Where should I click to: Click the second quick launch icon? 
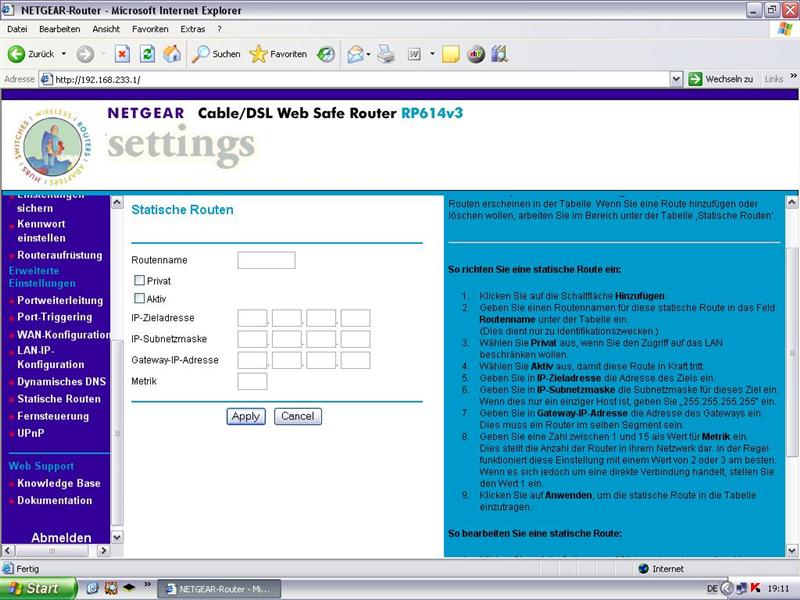(x=111, y=588)
